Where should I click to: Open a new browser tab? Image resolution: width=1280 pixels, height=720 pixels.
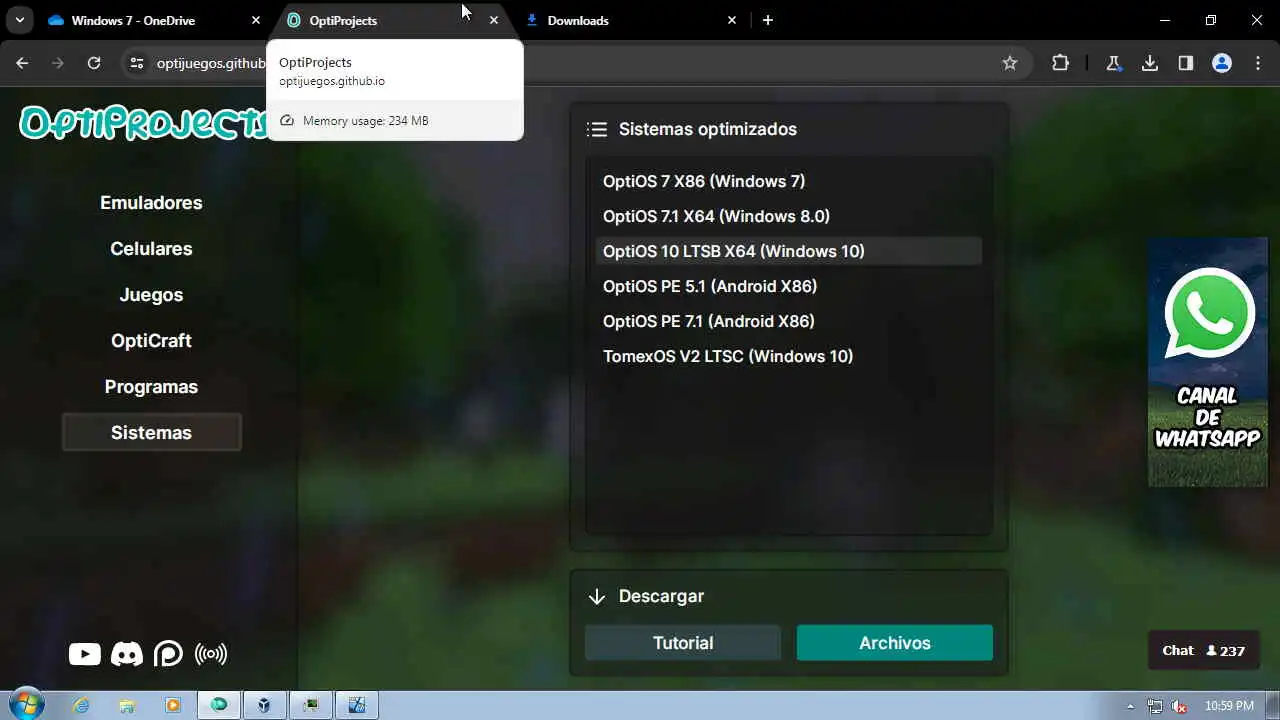(x=768, y=20)
